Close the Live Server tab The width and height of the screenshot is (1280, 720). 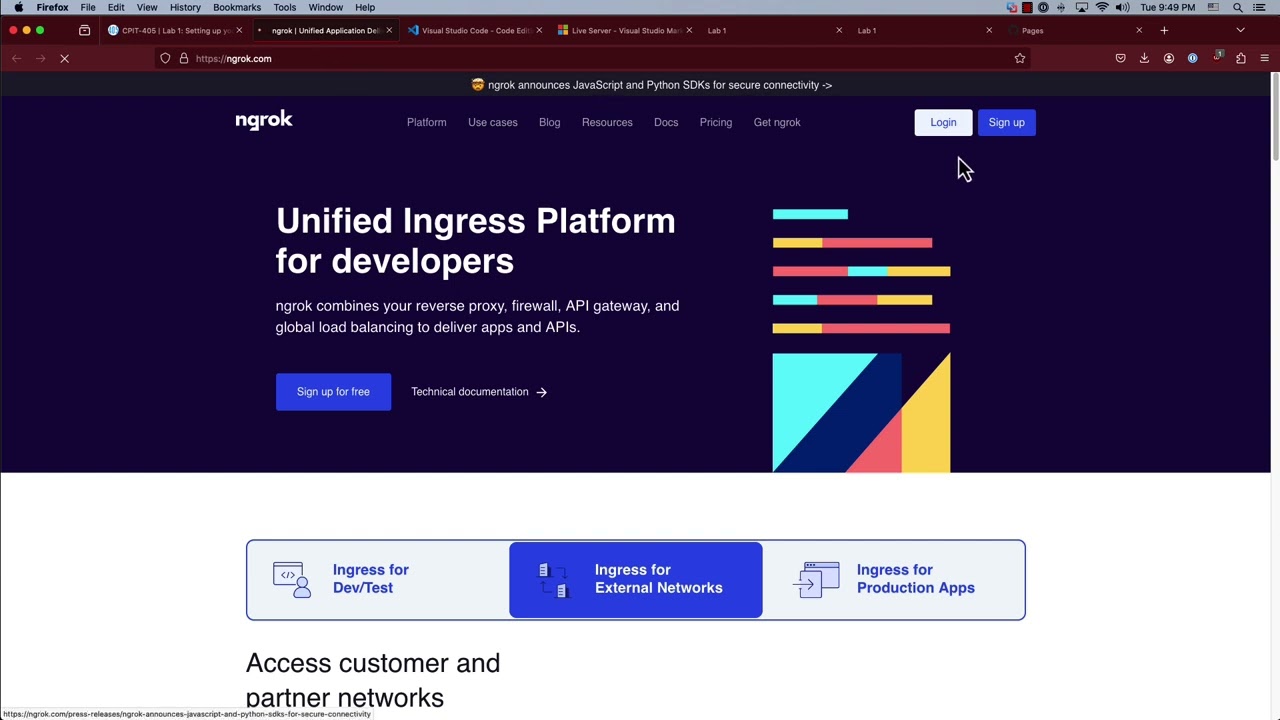689,31
